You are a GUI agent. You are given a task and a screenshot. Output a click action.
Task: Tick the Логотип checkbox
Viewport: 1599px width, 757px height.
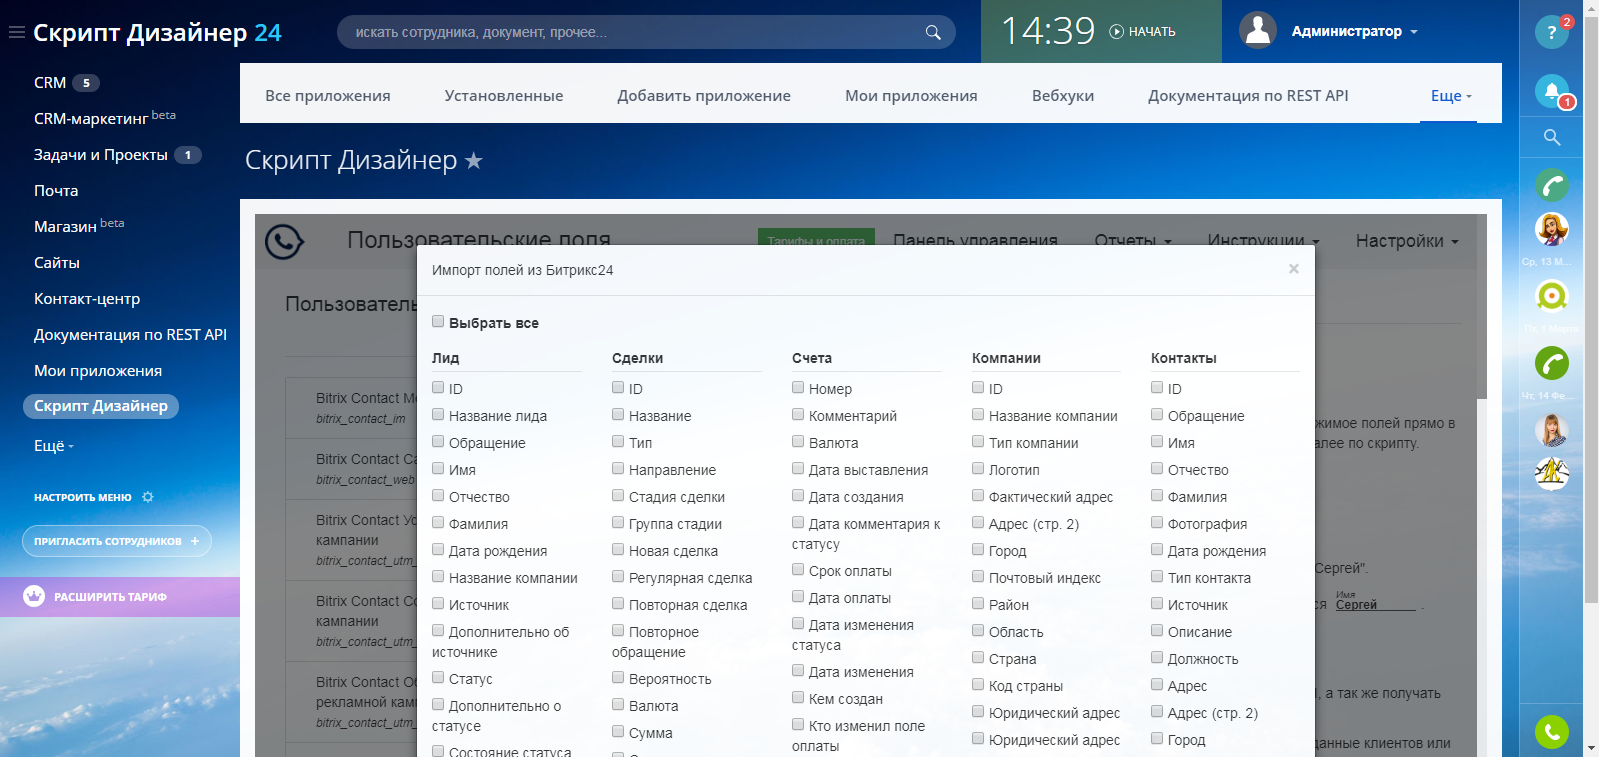pyautogui.click(x=978, y=468)
